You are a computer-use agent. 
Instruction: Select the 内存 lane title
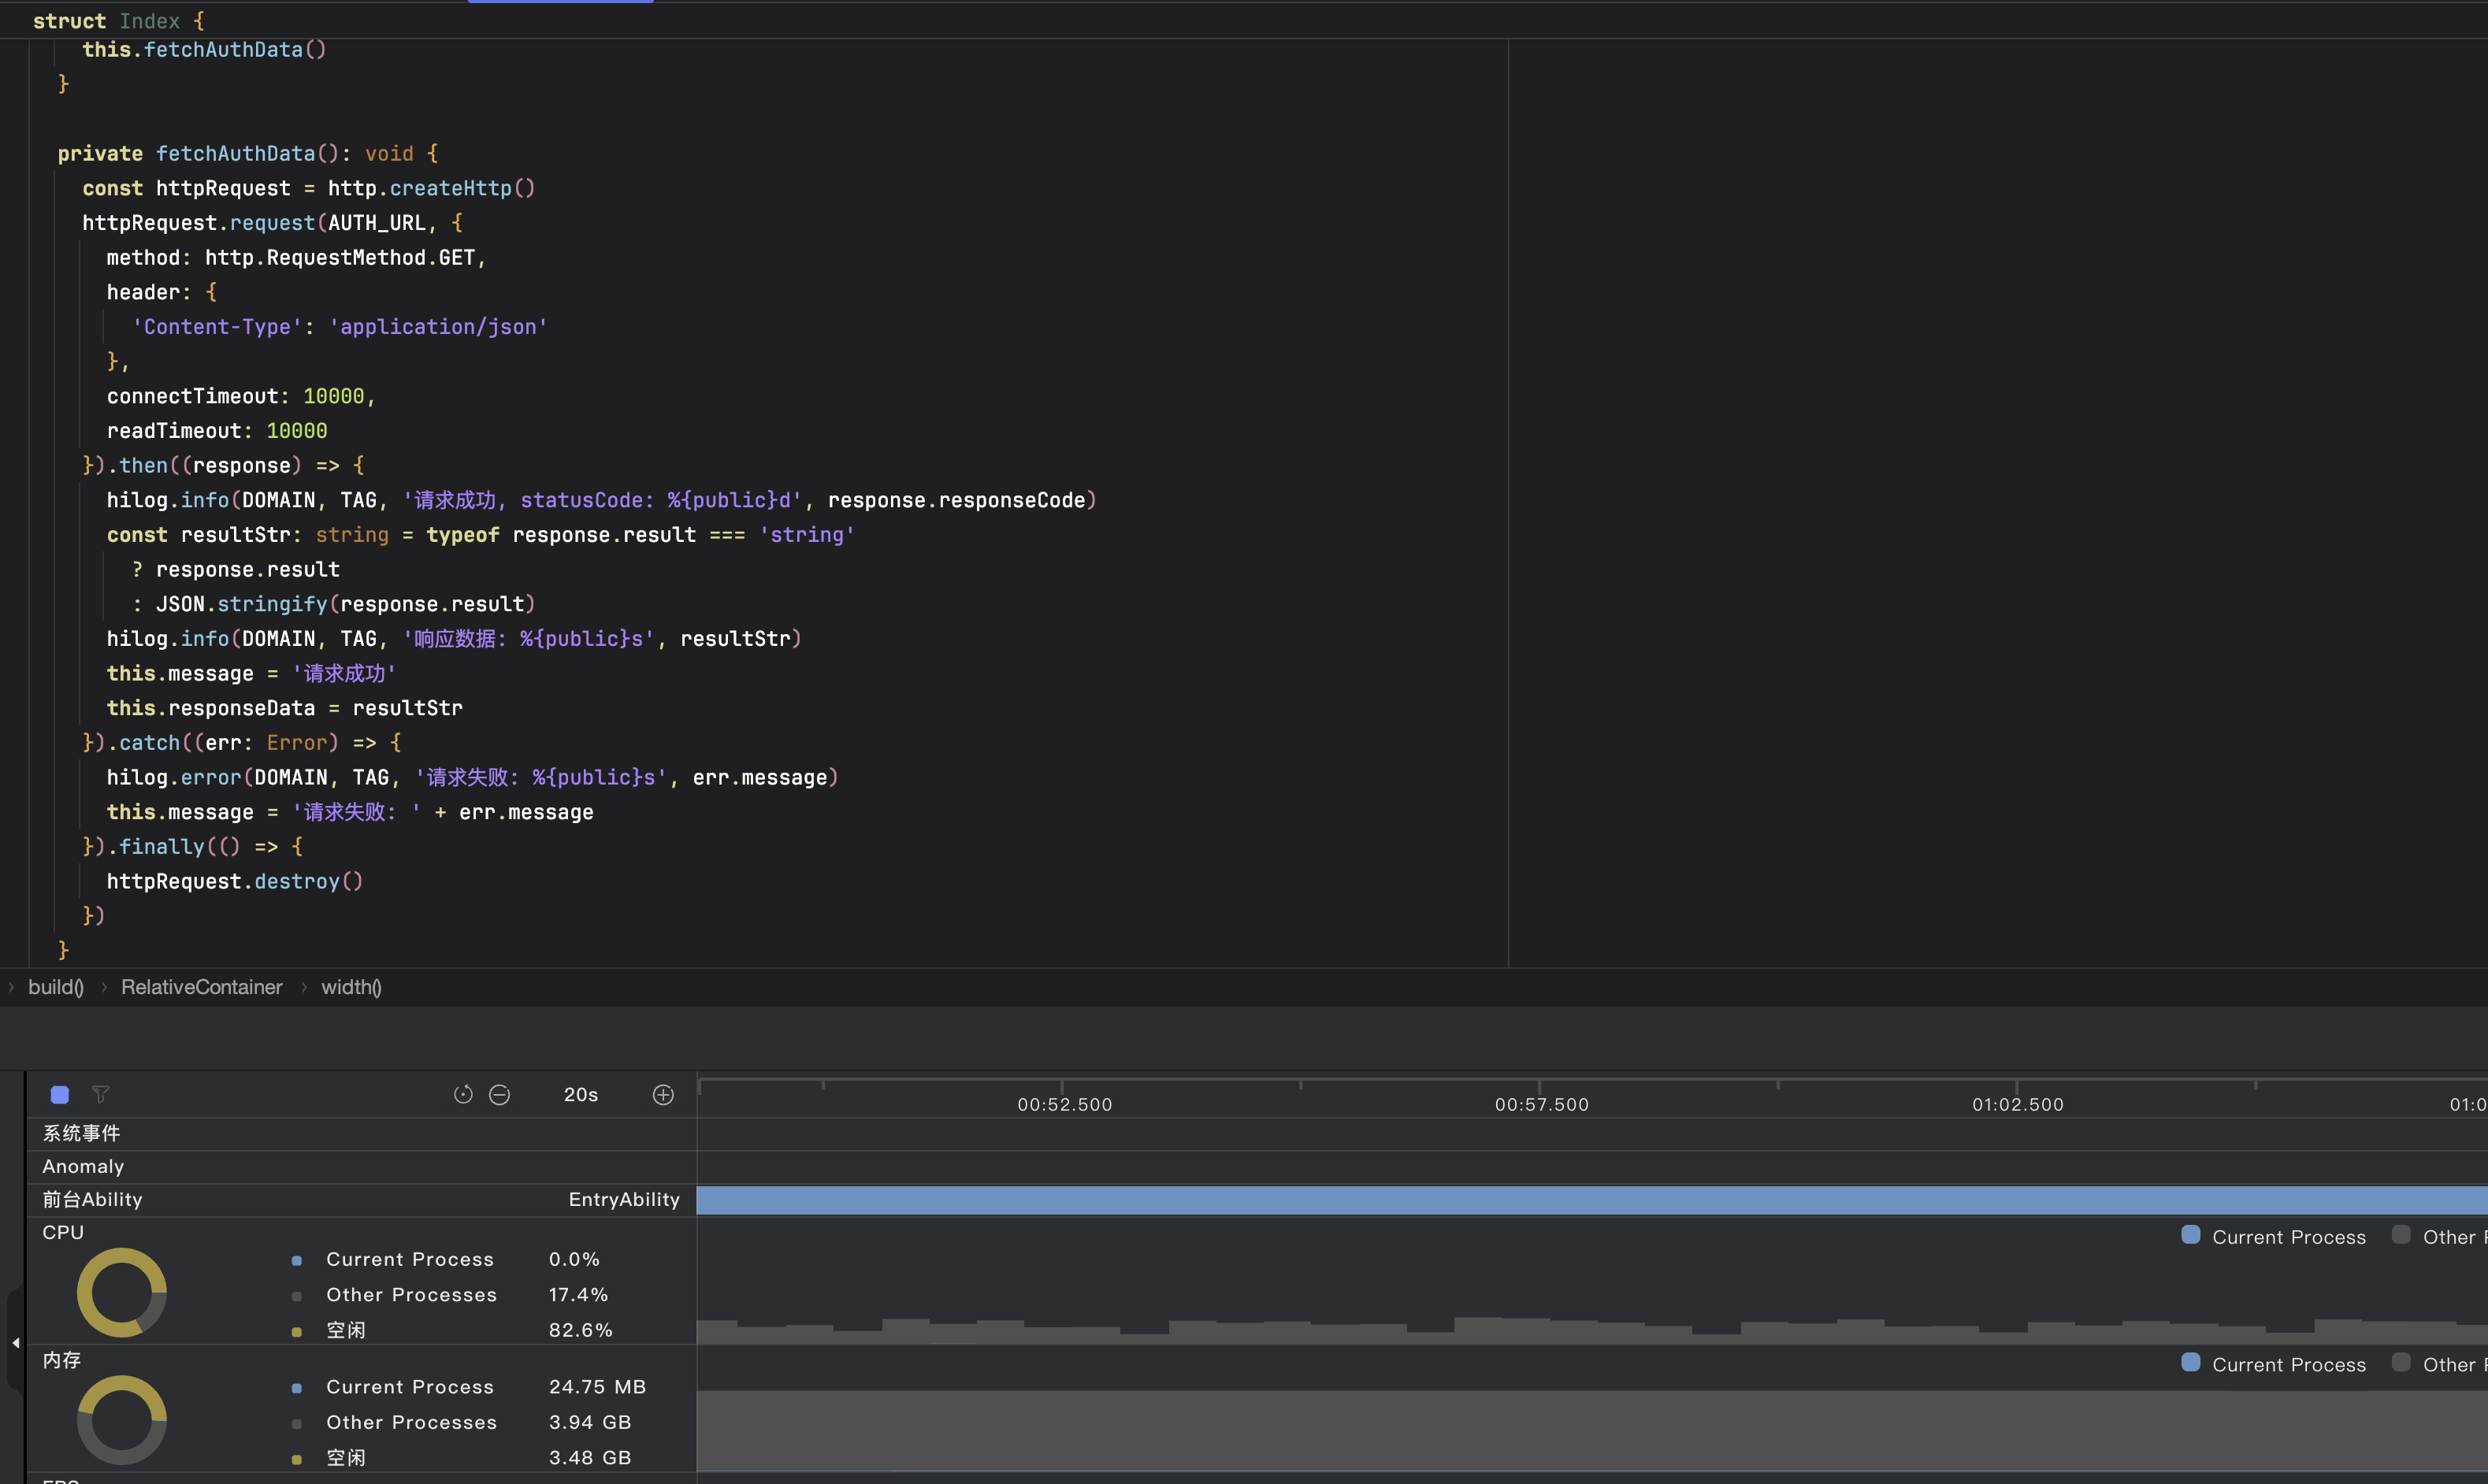pyautogui.click(x=62, y=1360)
